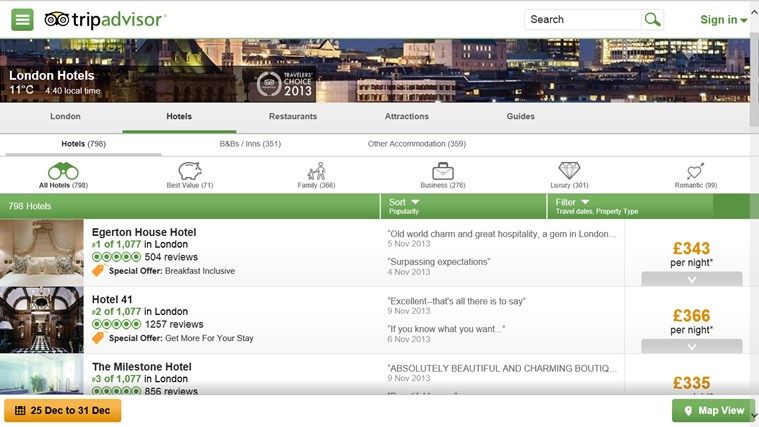Expand price details for Hotel 41
Image resolution: width=759 pixels, height=427 pixels.
point(691,347)
